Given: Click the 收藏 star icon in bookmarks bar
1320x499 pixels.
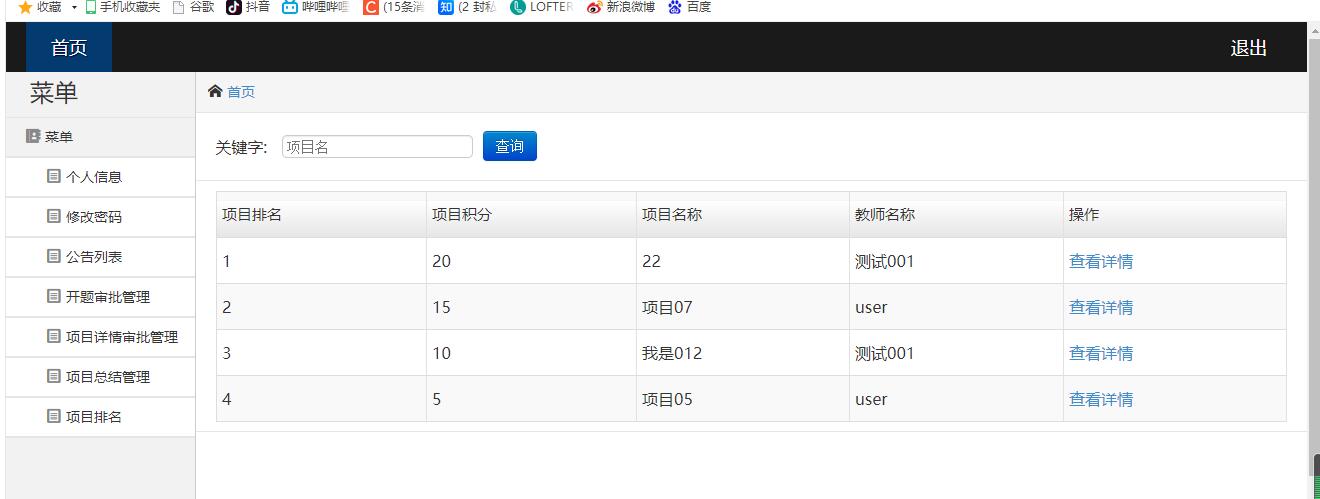Looking at the screenshot, I should [x=25, y=7].
